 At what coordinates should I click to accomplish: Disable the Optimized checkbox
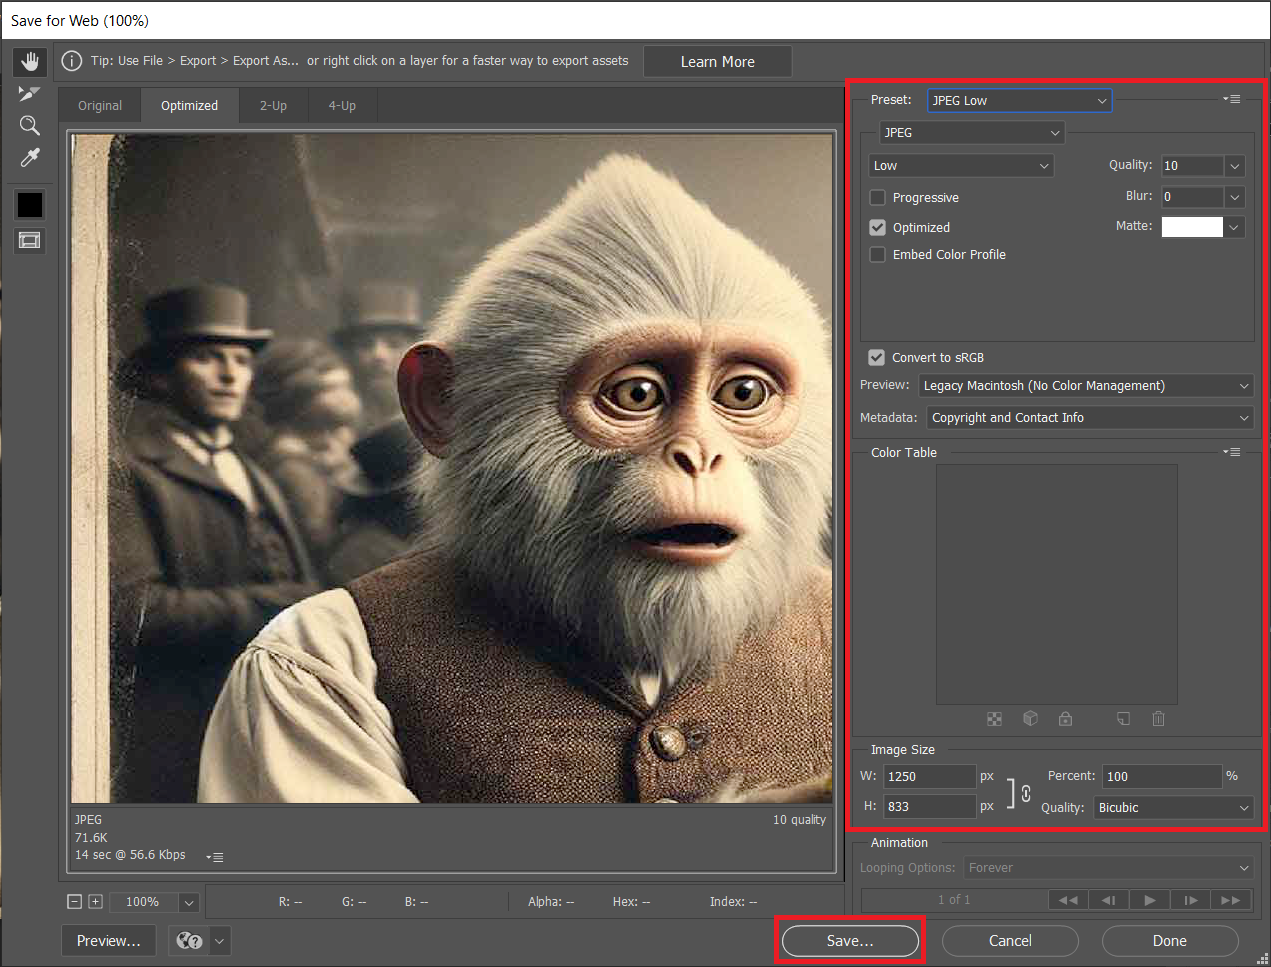click(877, 227)
